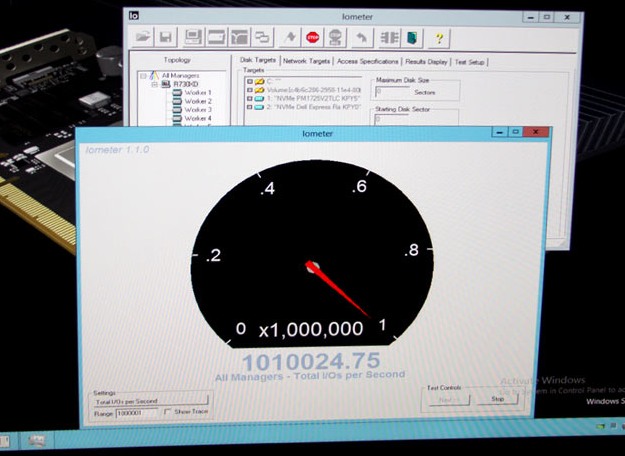Click the Exit door icon in toolbar
The height and width of the screenshot is (456, 625).
[412, 38]
